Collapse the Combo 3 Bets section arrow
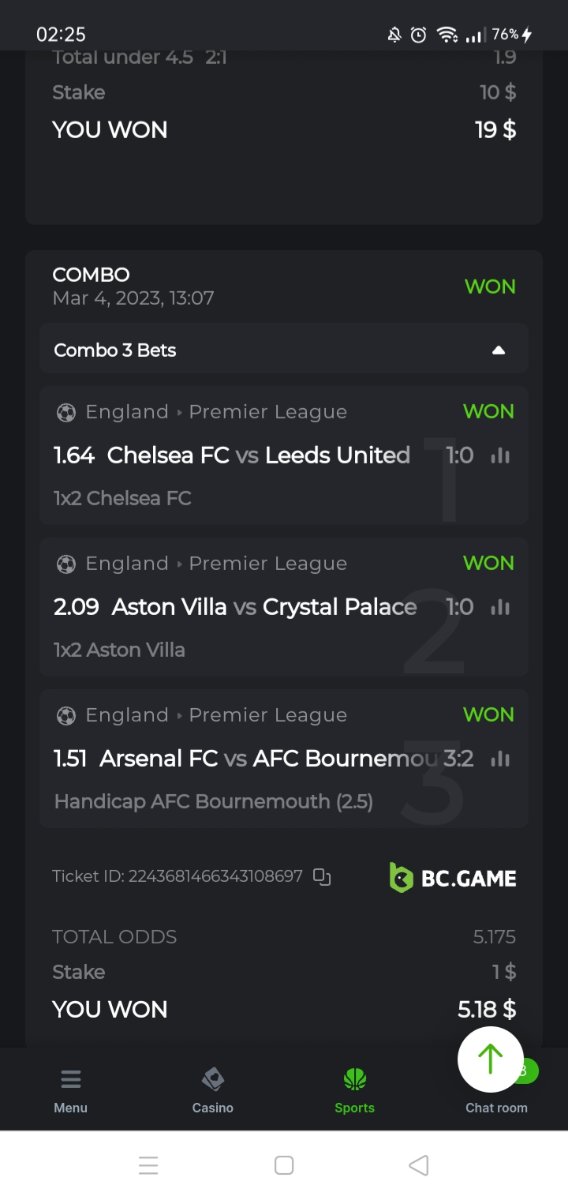Screen dimensions: 568x1200 (x=499, y=351)
